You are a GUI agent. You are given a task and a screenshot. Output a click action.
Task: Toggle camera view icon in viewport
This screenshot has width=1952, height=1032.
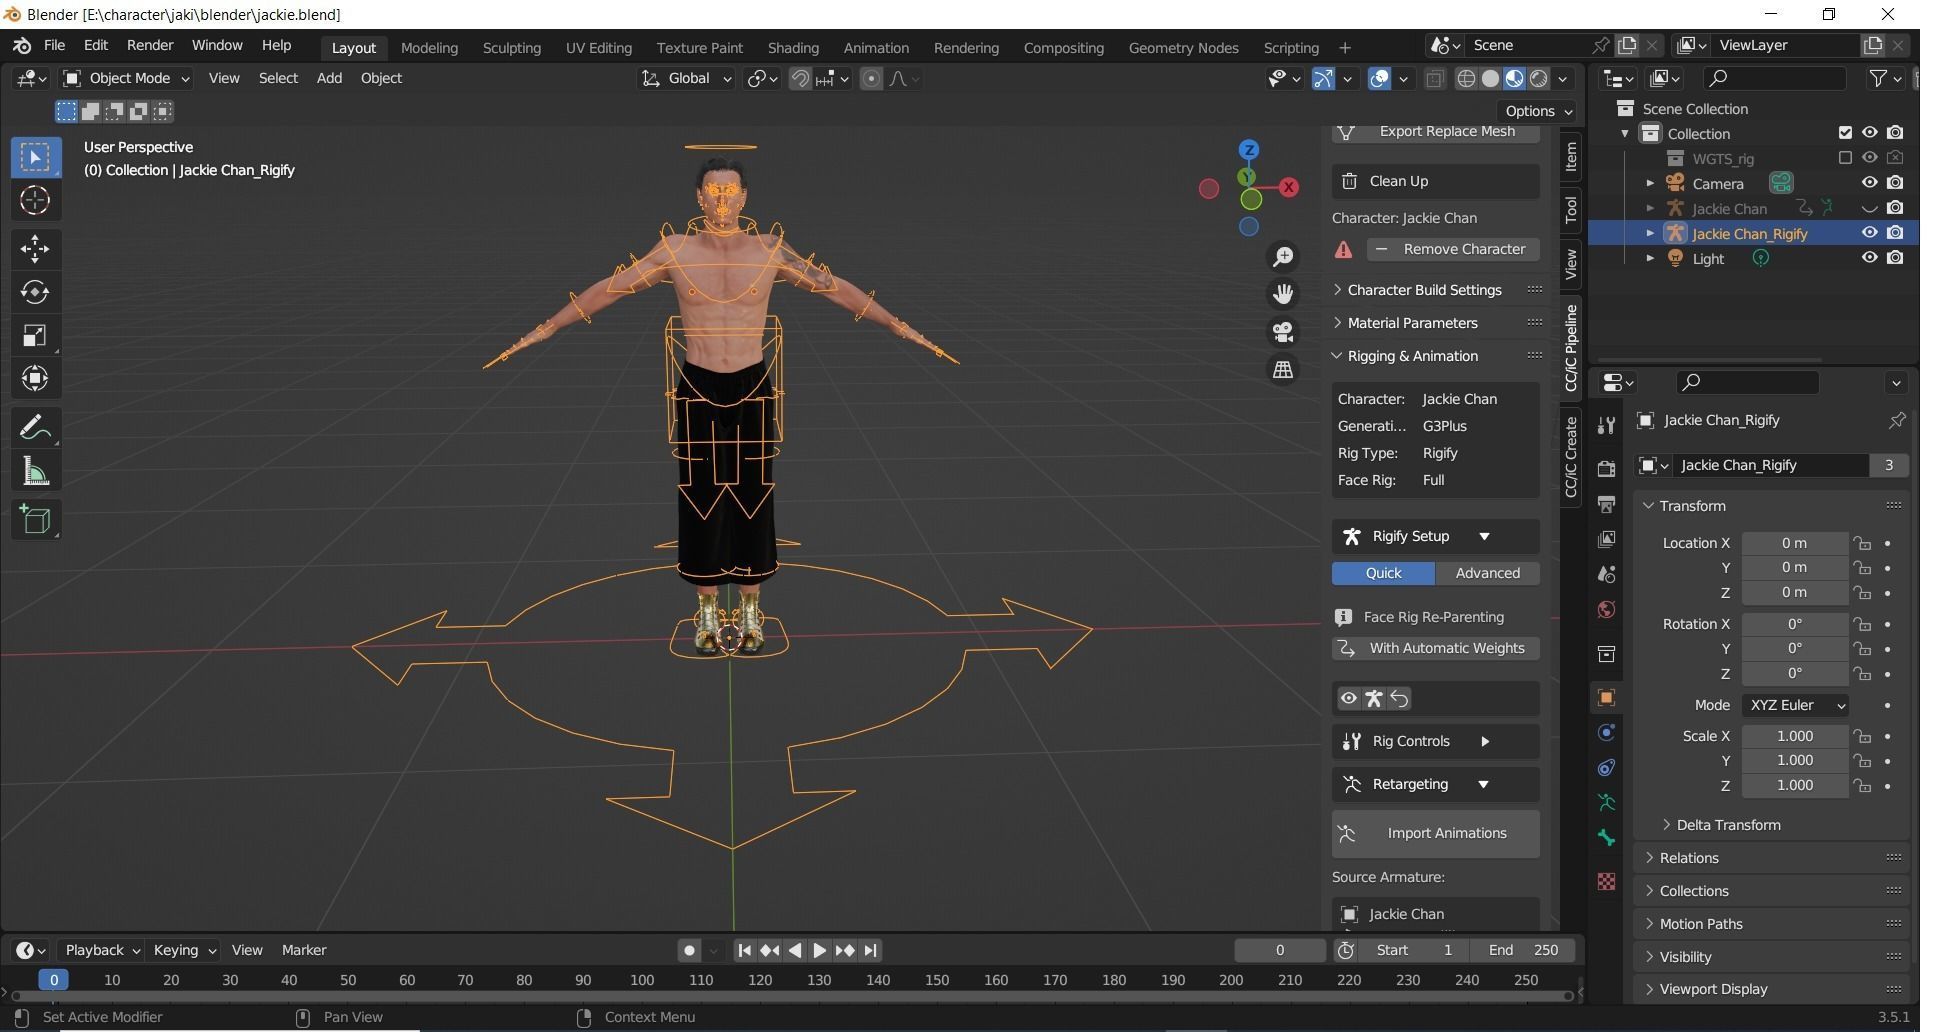(1283, 332)
